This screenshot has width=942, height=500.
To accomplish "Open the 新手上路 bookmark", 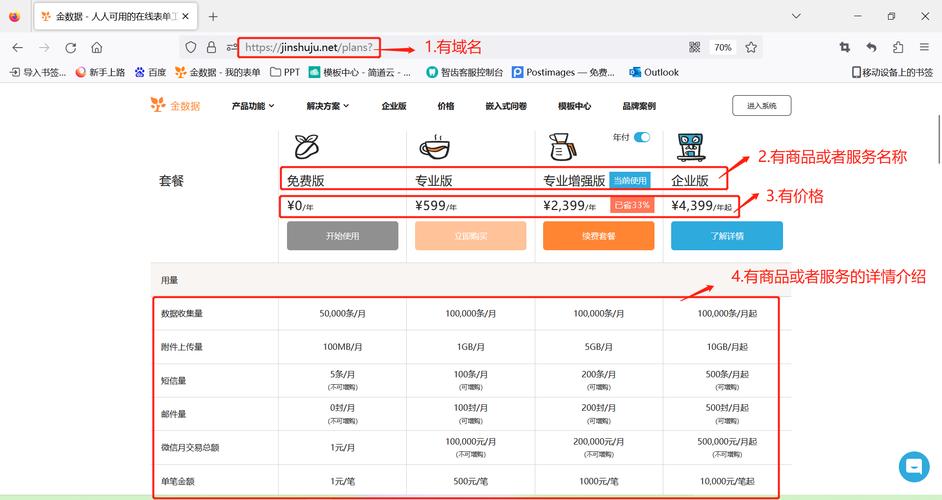I will pyautogui.click(x=100, y=72).
